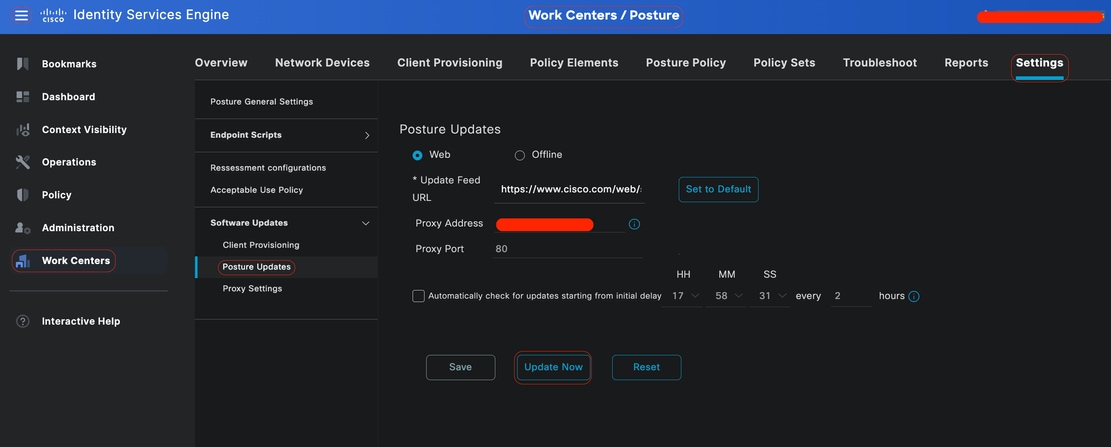Click the Bookmarks icon in sidebar
The width and height of the screenshot is (1111, 447).
pos(23,64)
